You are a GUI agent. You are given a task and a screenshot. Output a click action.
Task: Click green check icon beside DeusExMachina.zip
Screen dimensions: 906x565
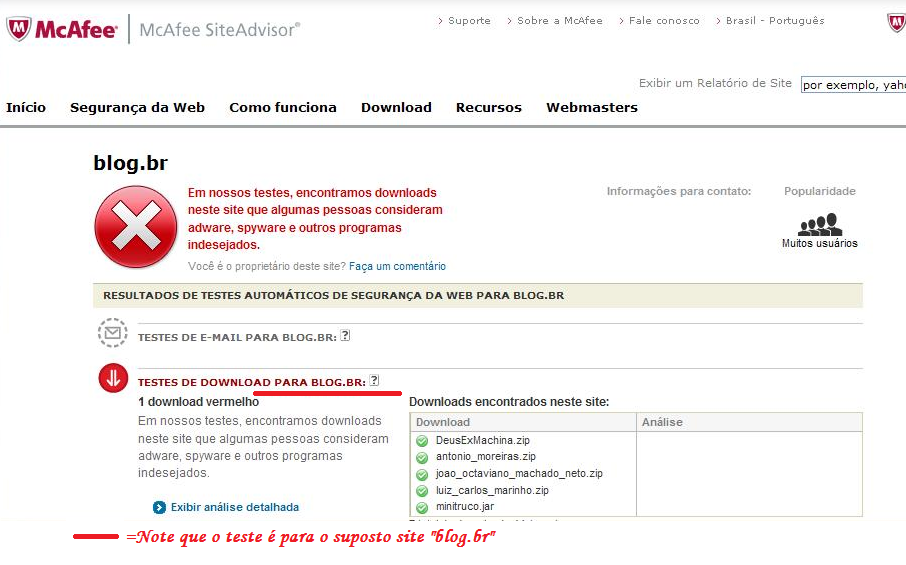pyautogui.click(x=422, y=441)
